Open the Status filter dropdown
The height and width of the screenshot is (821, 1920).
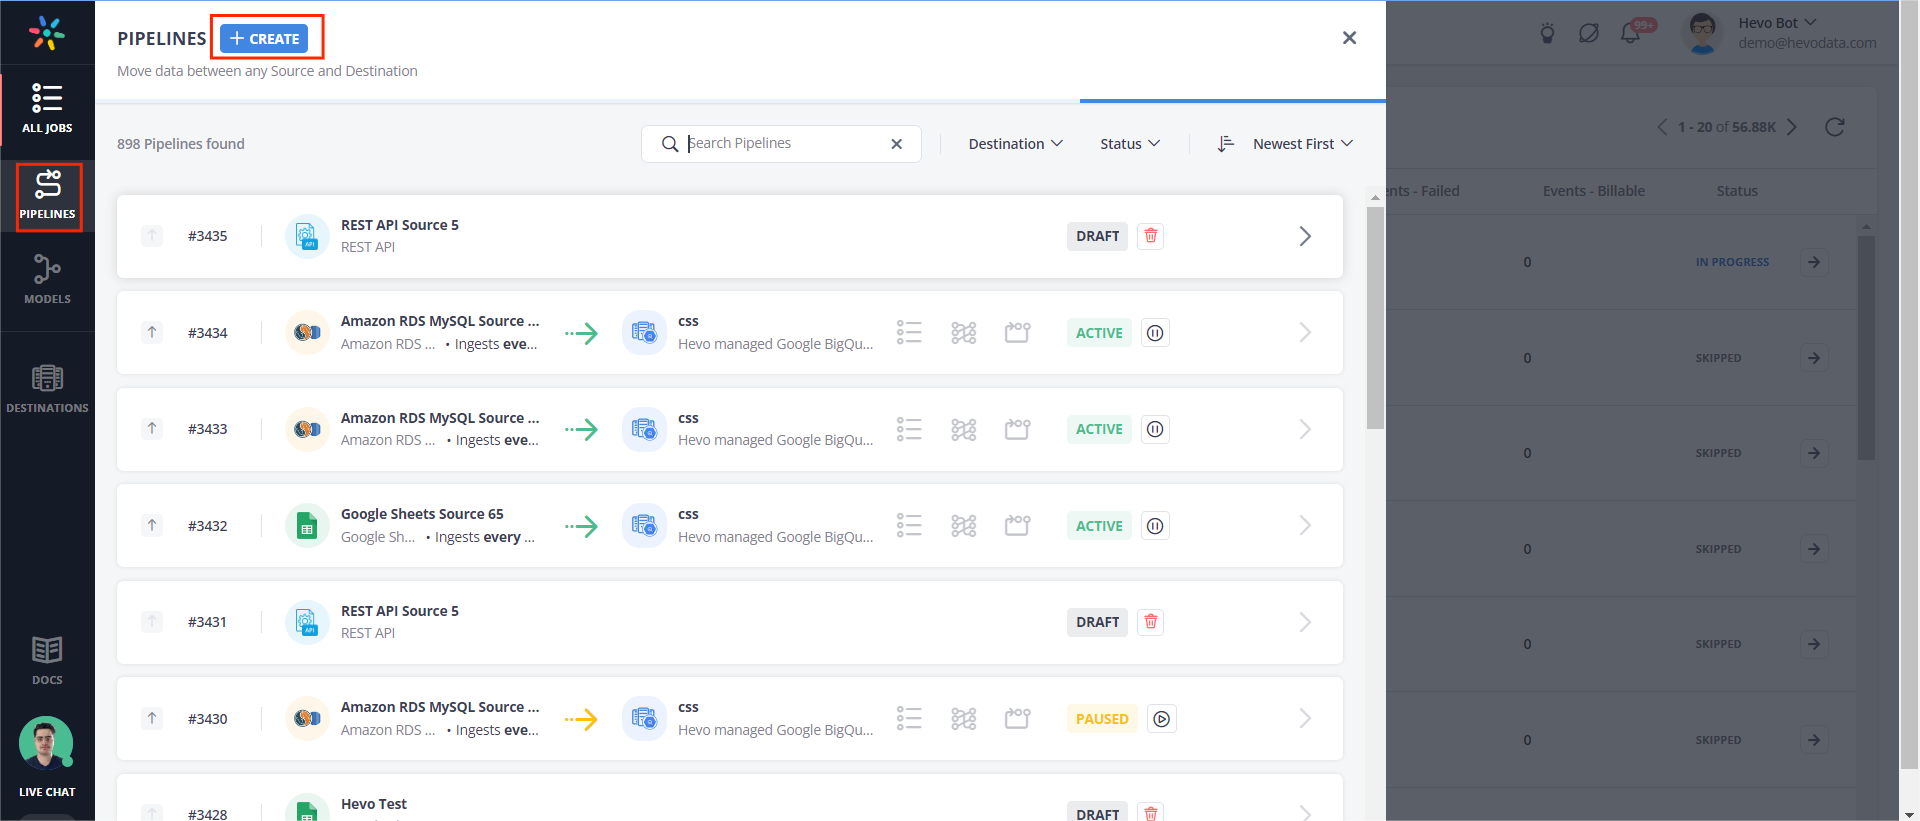click(x=1130, y=144)
